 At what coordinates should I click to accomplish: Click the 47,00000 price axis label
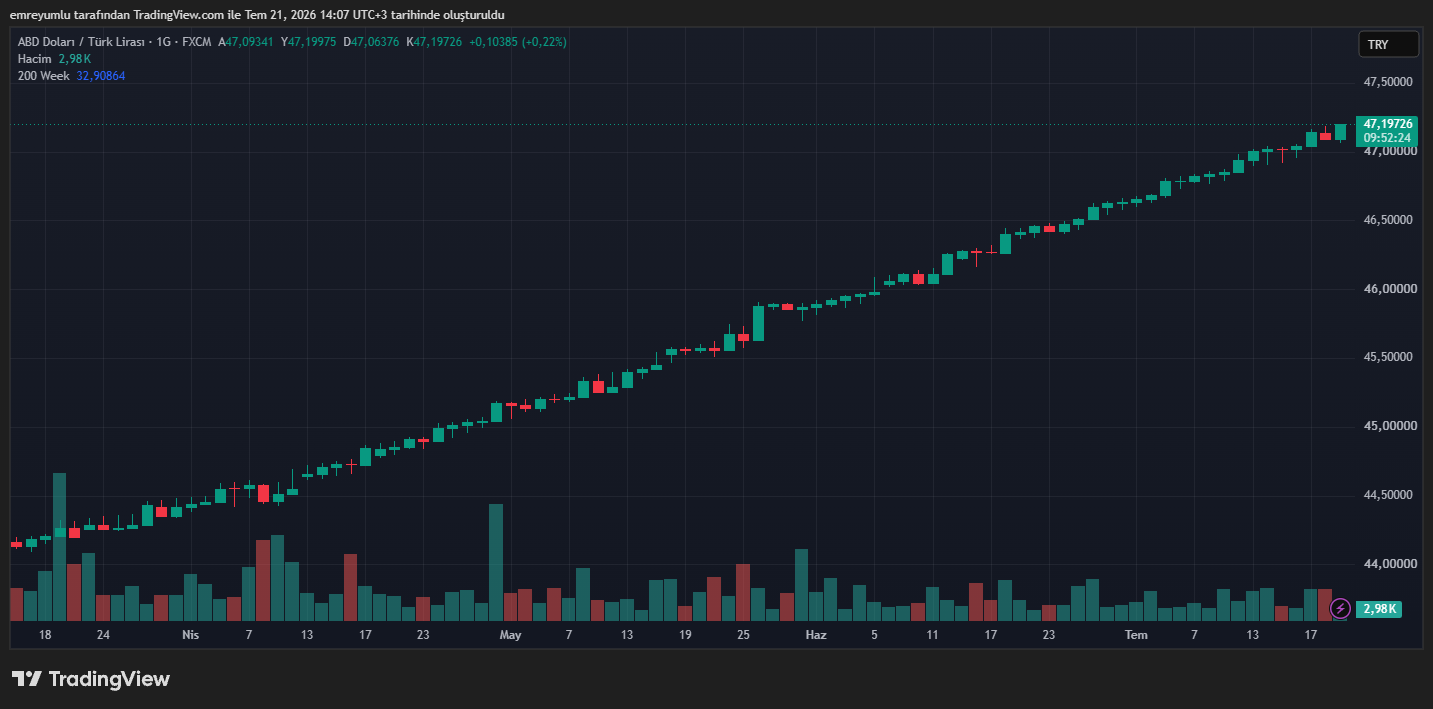[x=1390, y=151]
